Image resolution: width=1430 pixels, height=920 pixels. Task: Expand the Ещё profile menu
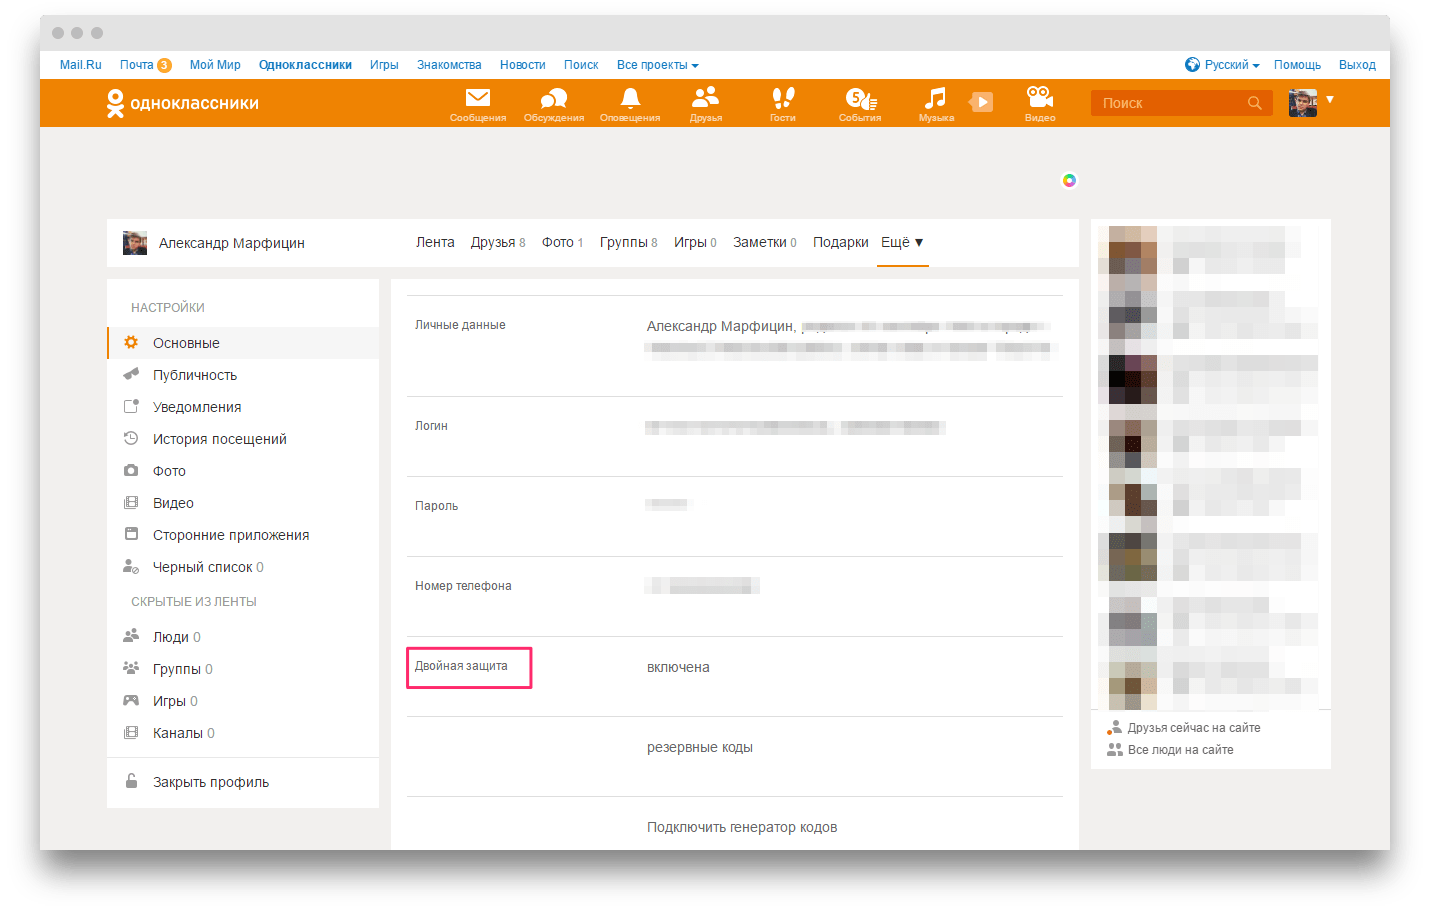coord(902,242)
